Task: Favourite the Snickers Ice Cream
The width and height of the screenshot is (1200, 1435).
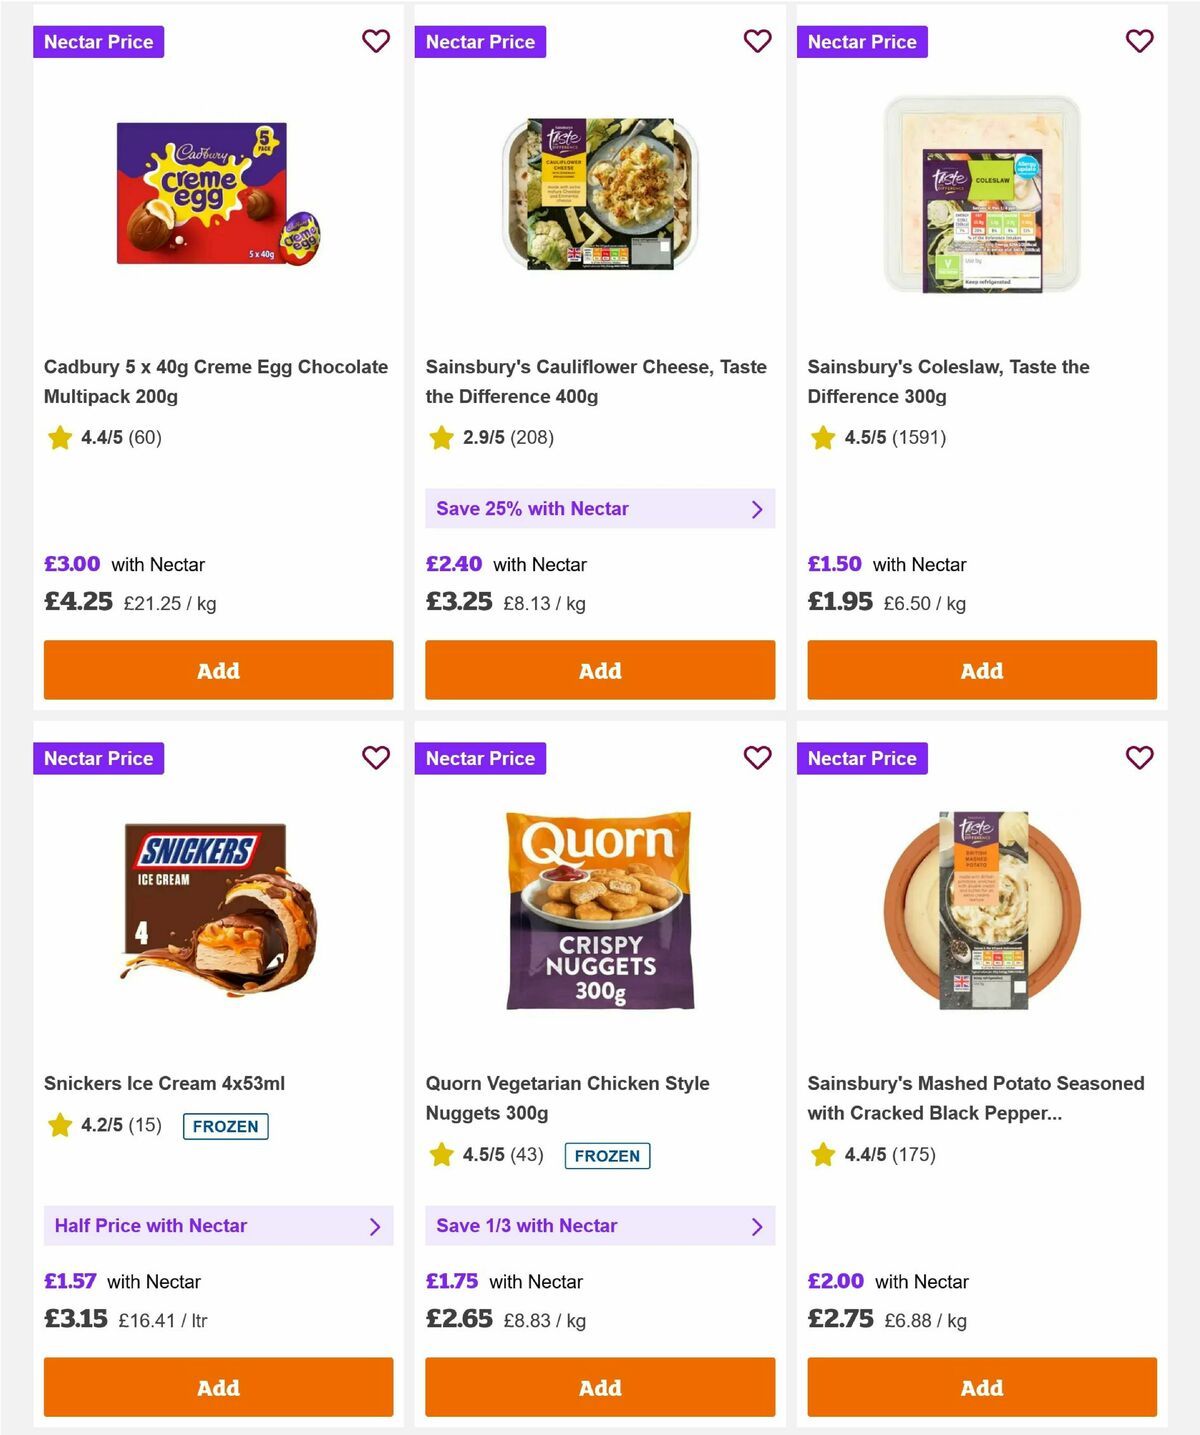Action: click(376, 758)
